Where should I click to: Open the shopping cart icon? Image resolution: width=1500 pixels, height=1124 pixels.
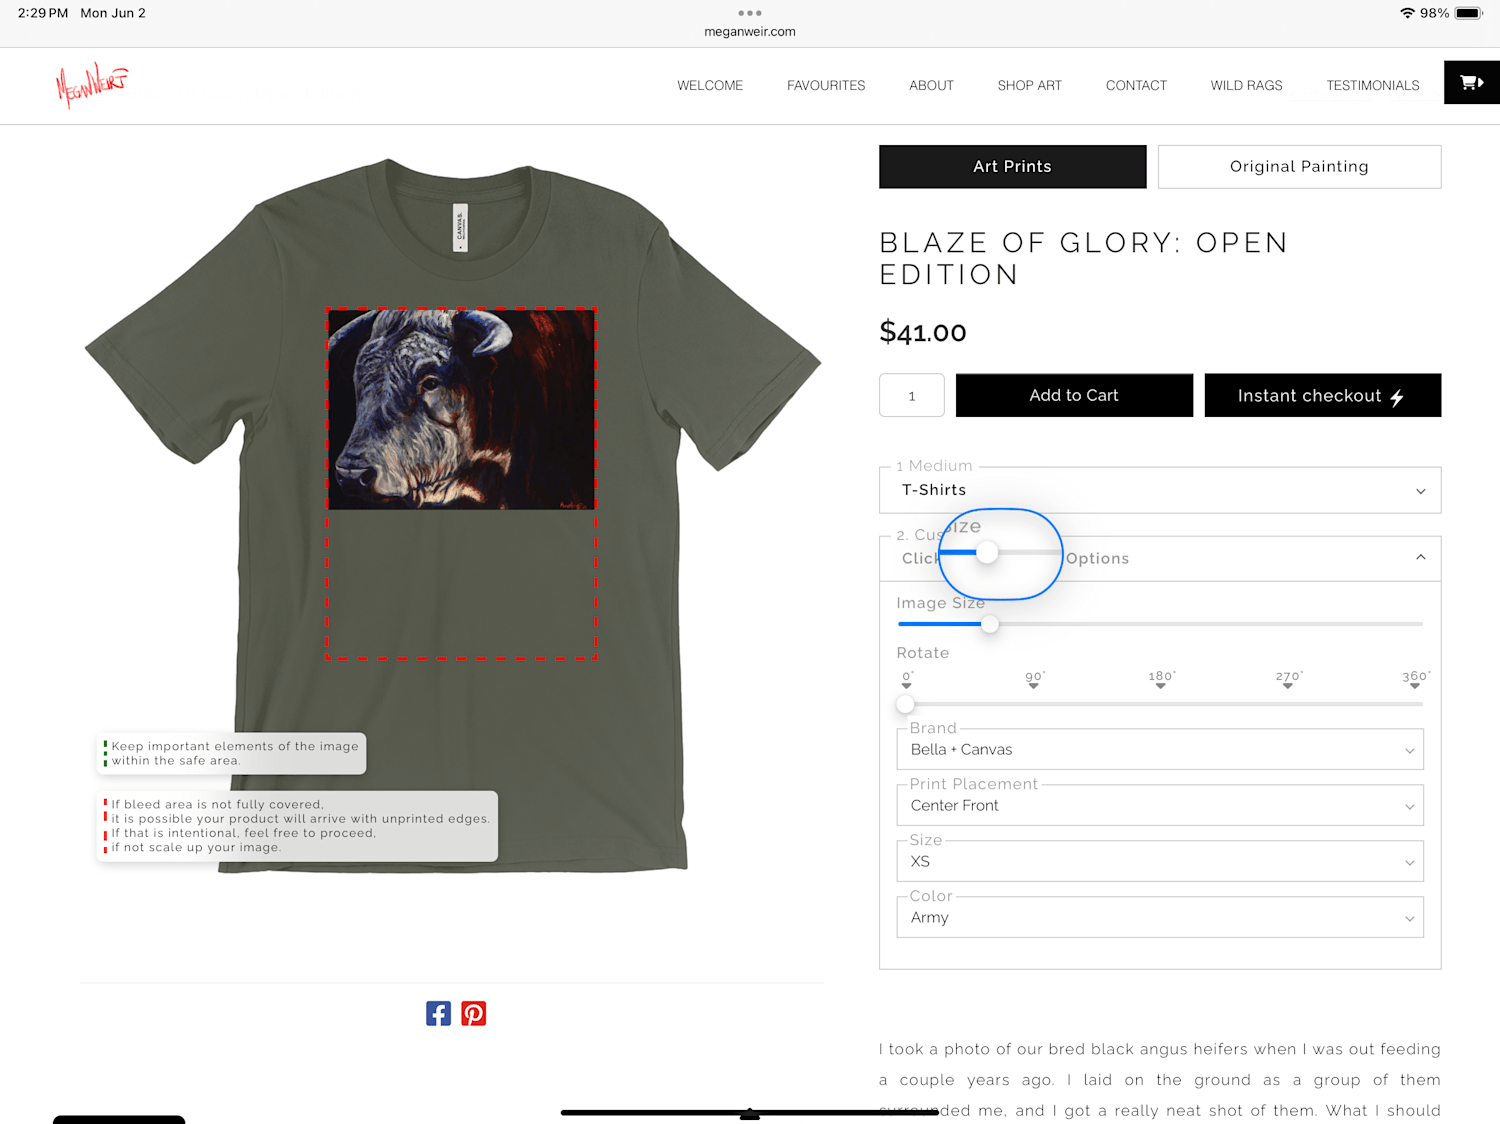(1471, 83)
